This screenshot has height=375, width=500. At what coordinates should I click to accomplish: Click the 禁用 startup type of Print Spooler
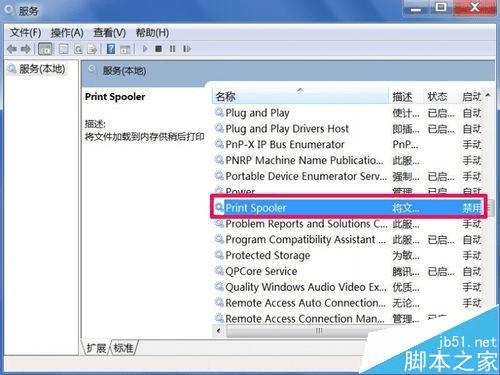click(x=471, y=208)
